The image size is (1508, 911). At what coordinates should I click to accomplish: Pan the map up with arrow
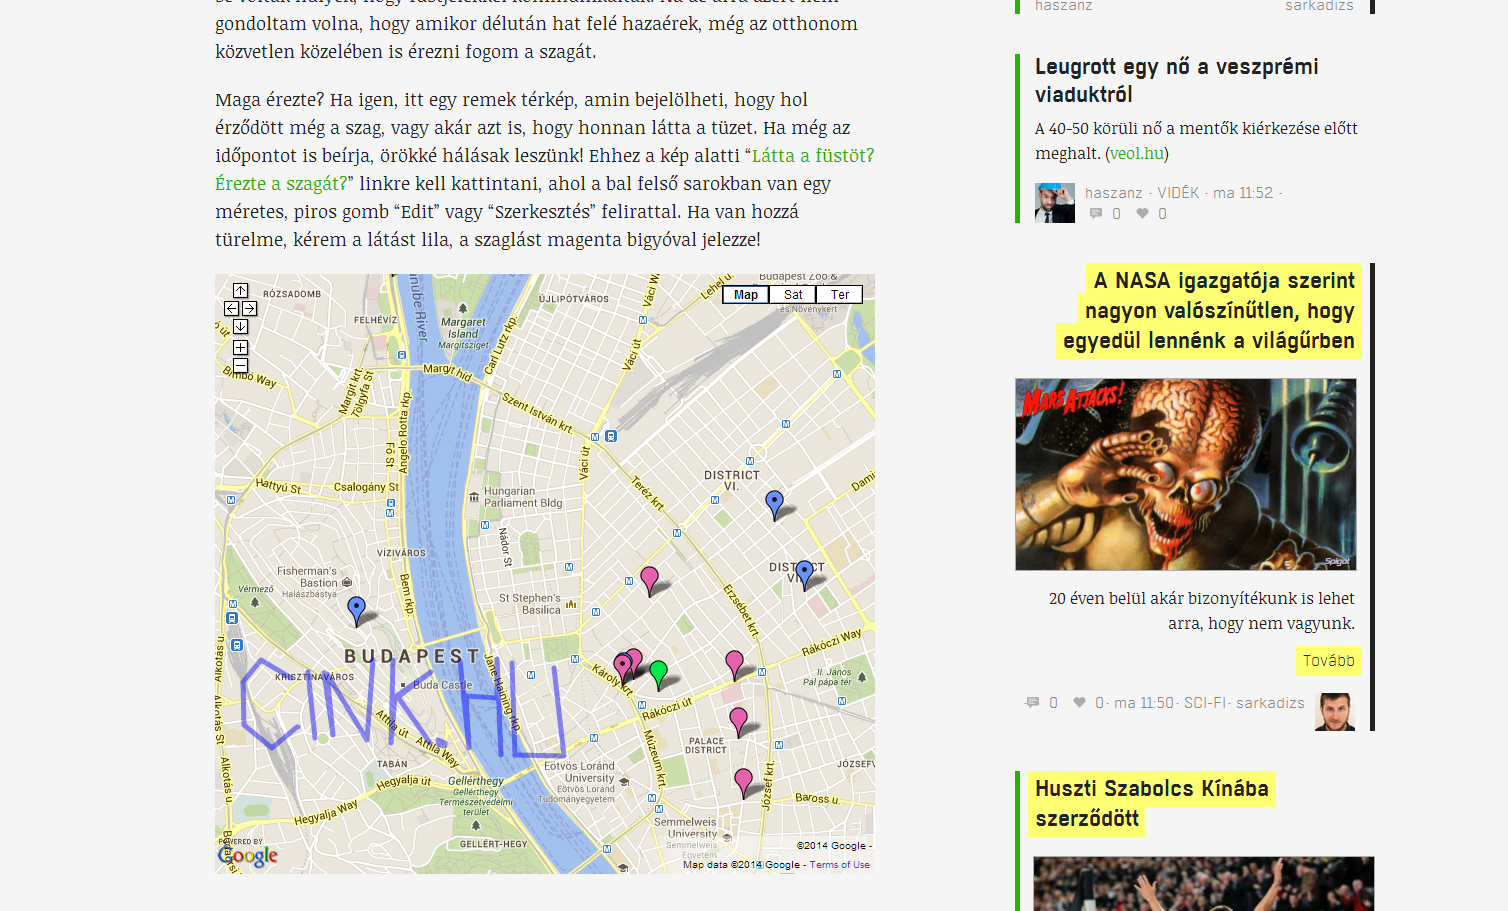[240, 291]
